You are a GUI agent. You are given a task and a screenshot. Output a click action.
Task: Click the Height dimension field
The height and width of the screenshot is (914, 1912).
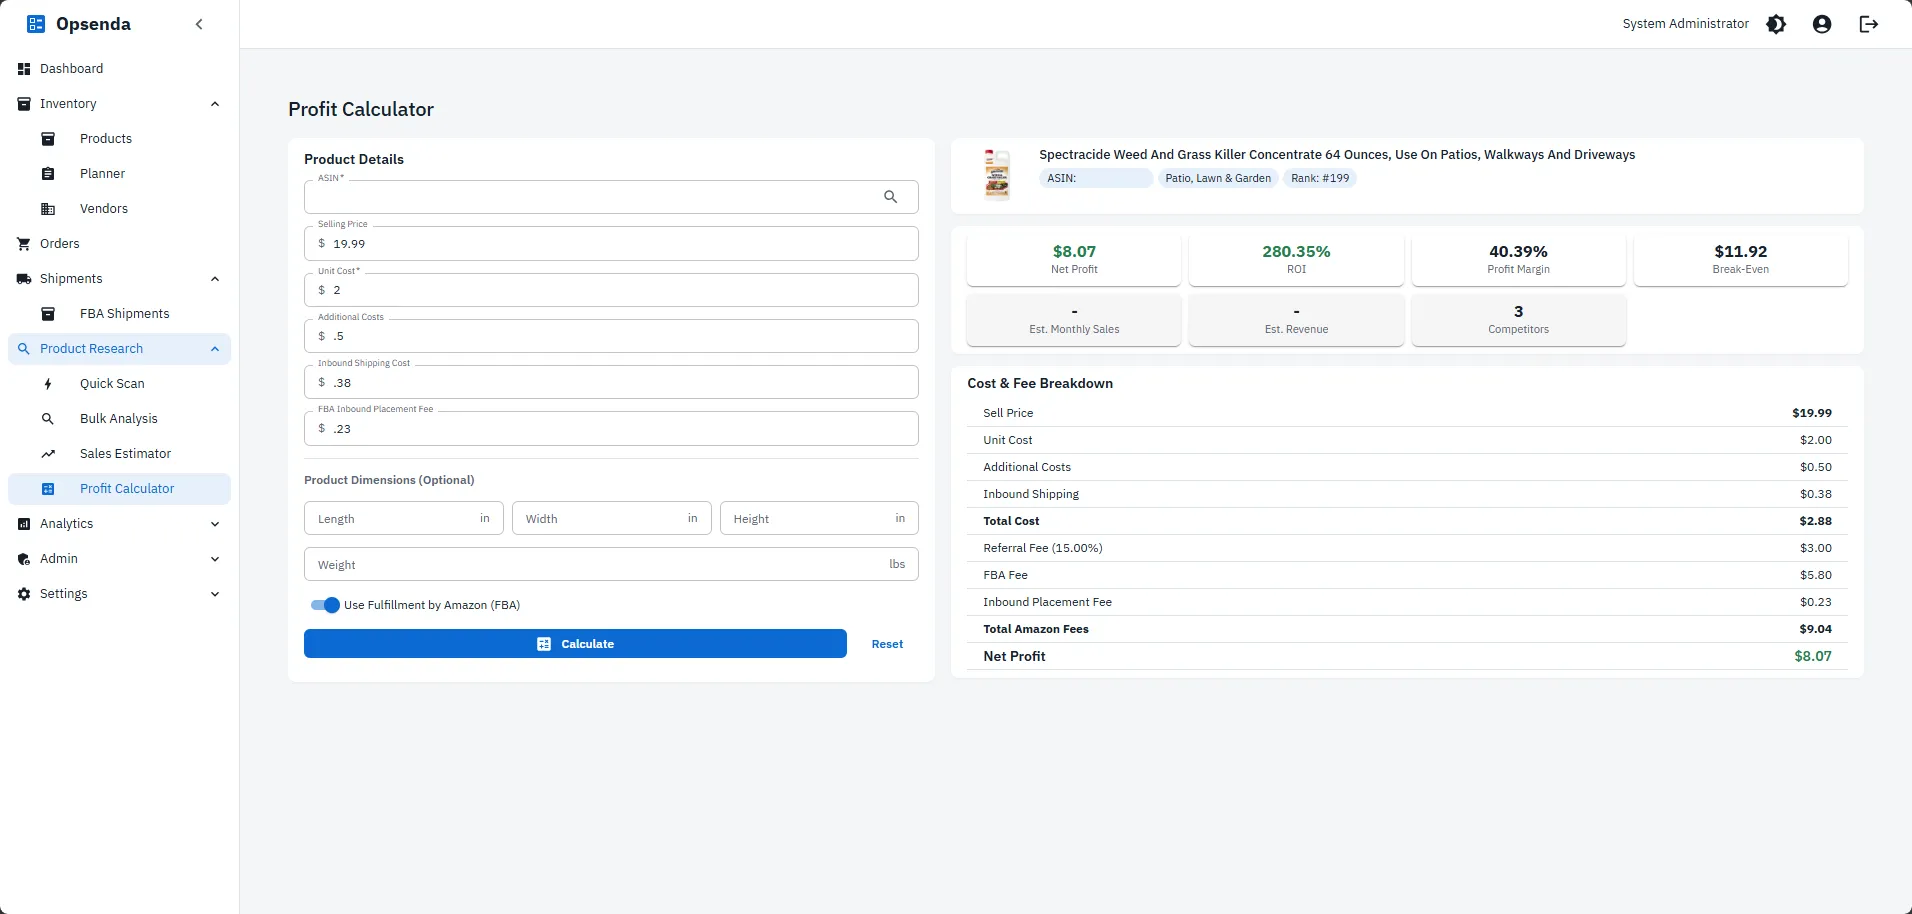point(819,519)
